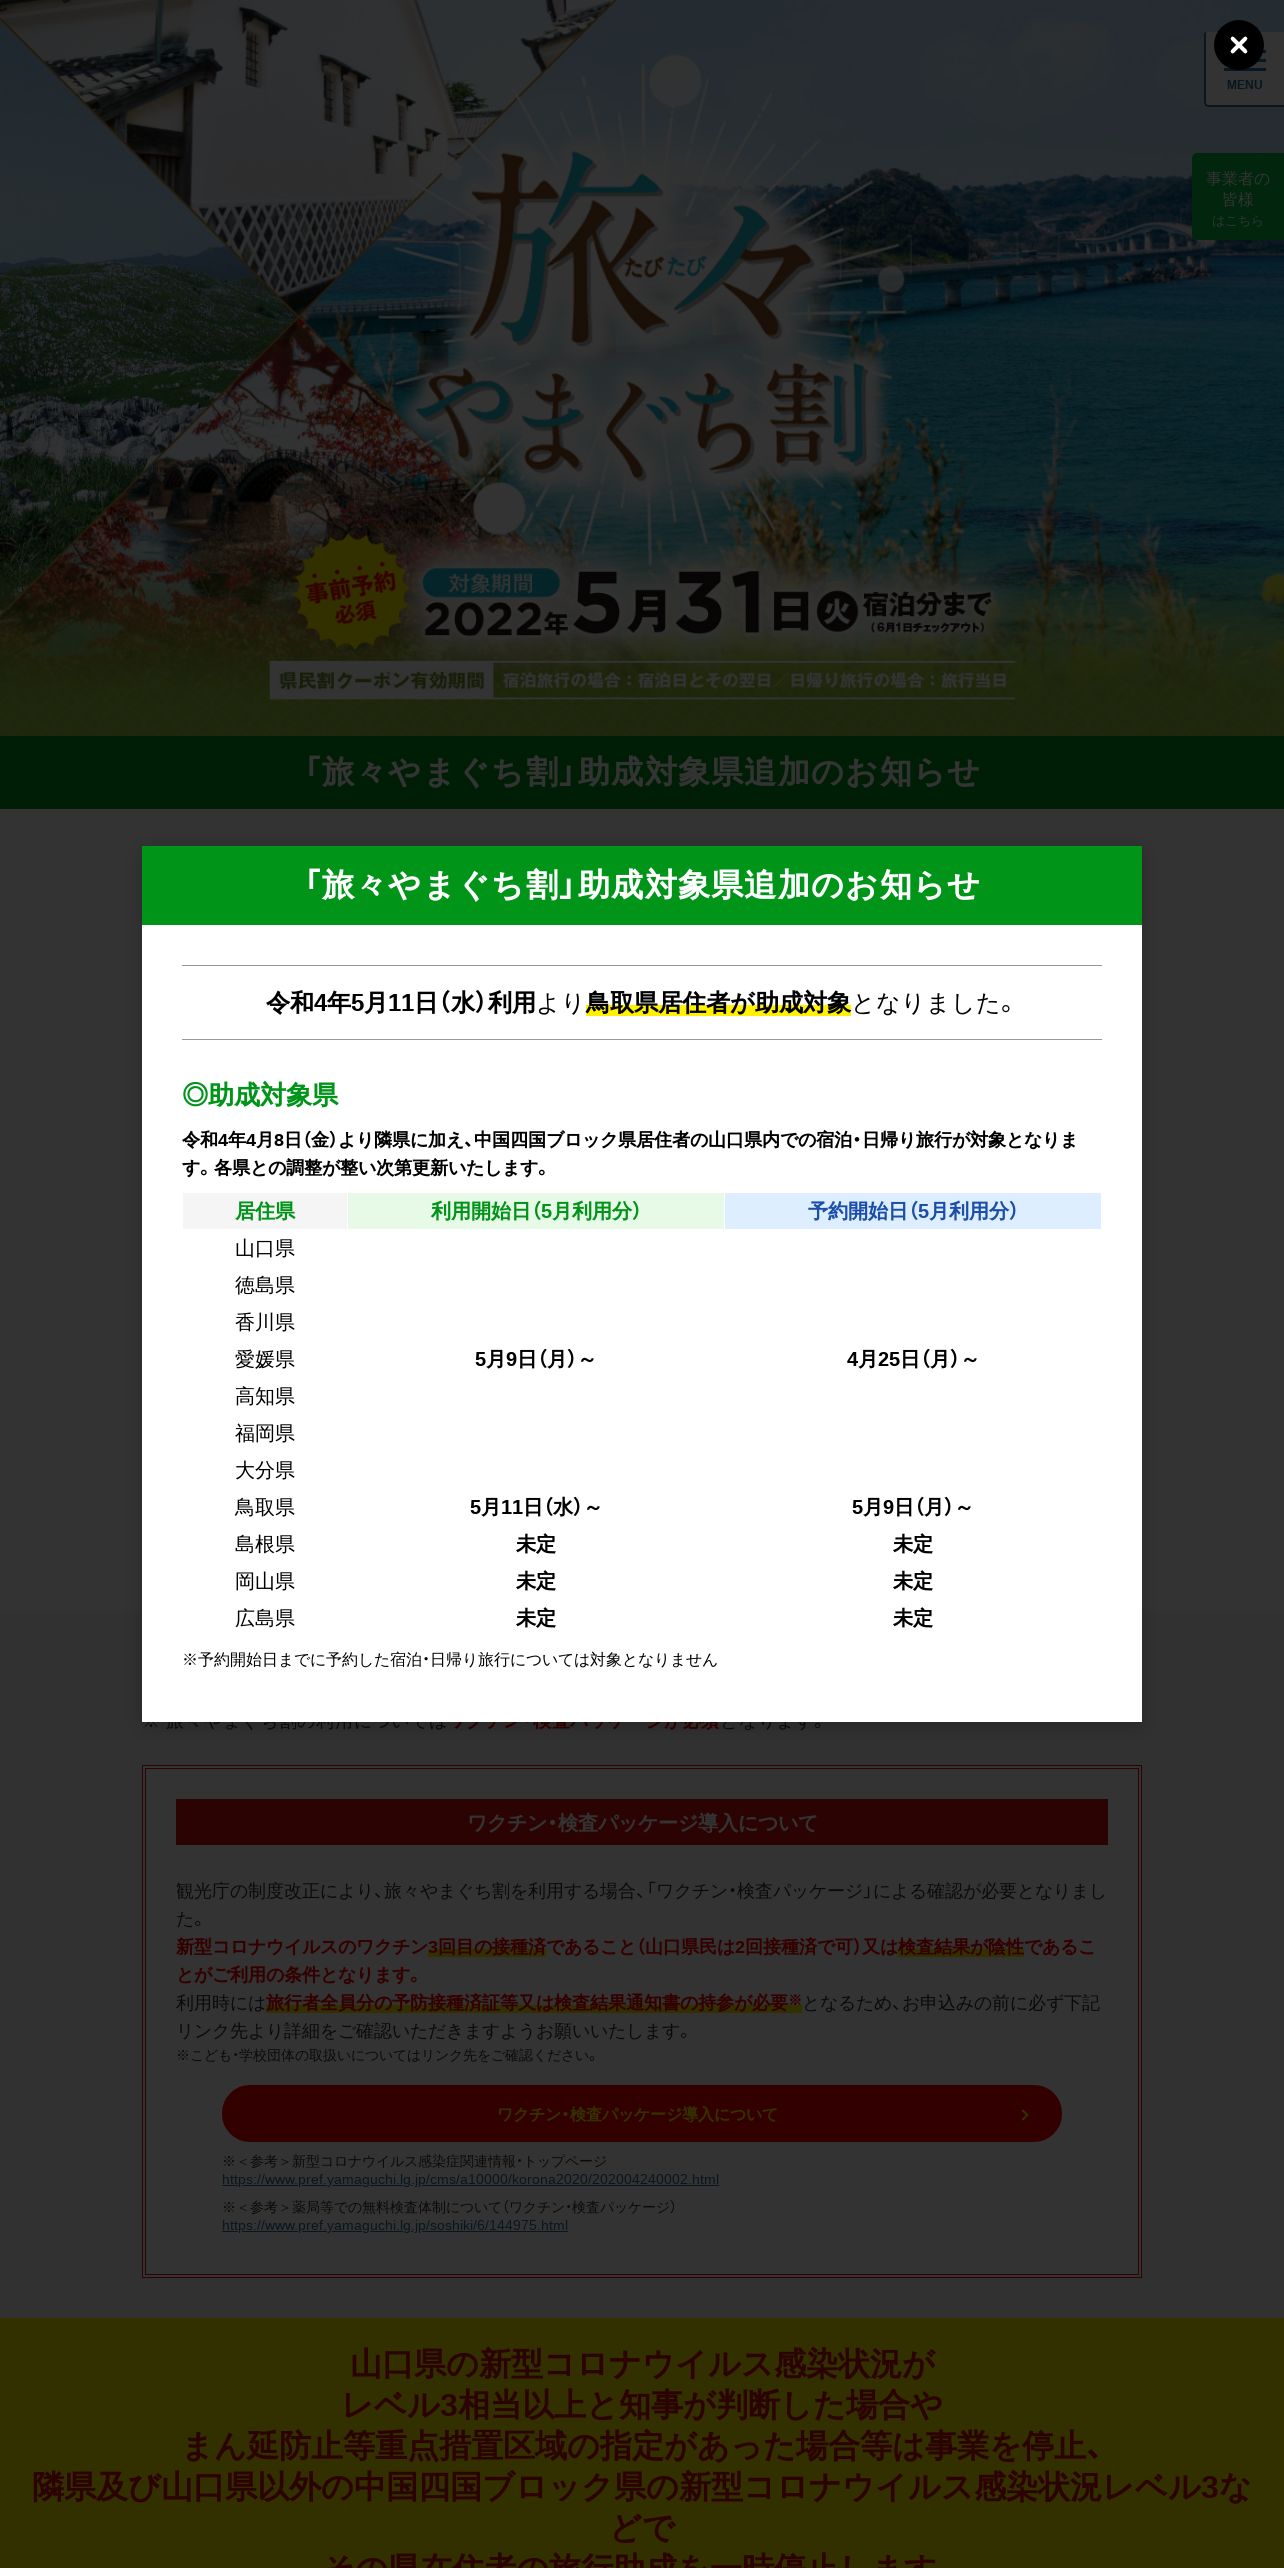Select the 利用開始日（5月利用分） column header
1284x2568 pixels.
[535, 1211]
